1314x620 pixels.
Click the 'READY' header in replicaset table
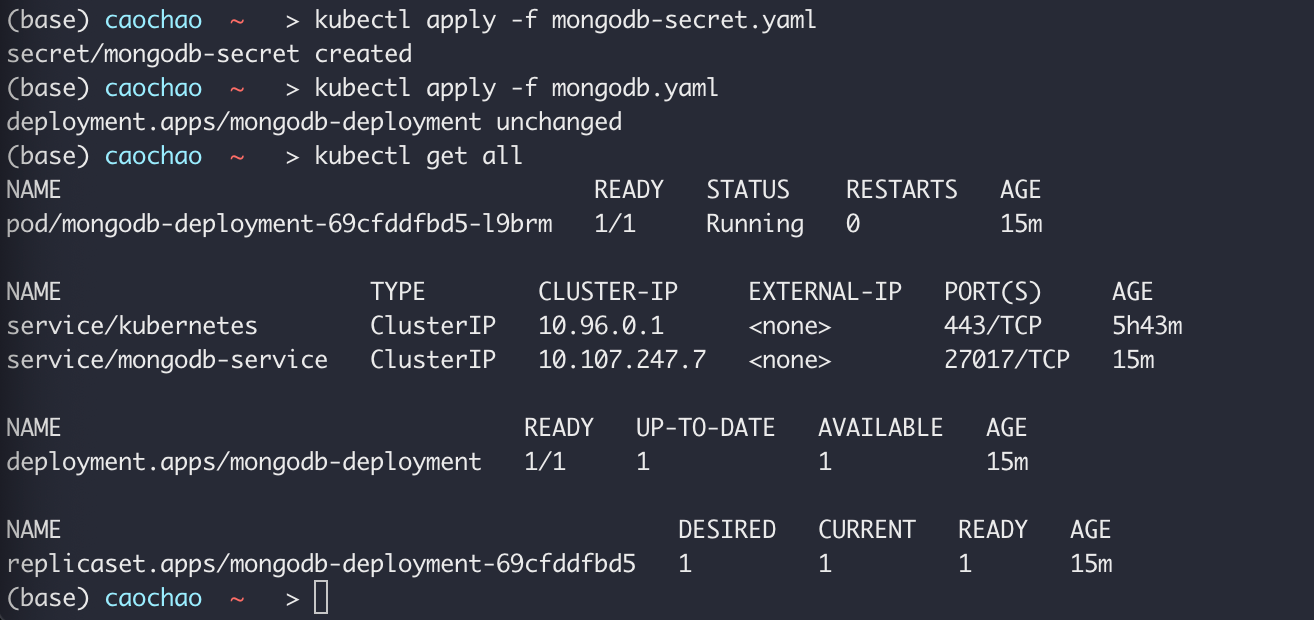993,530
